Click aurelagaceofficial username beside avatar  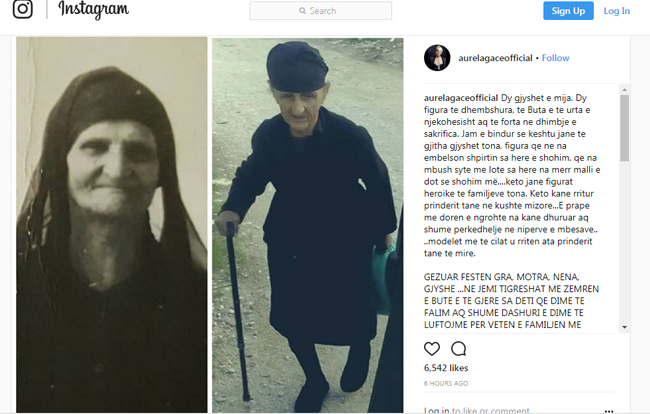click(x=495, y=58)
